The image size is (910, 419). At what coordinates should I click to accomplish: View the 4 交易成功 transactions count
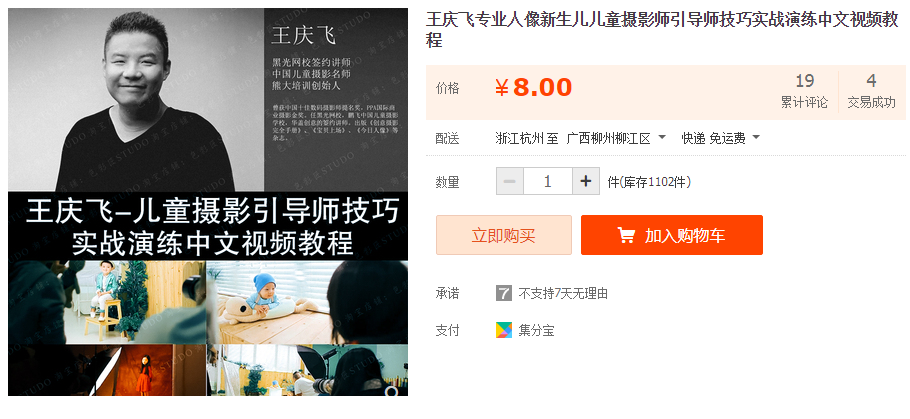(x=872, y=91)
